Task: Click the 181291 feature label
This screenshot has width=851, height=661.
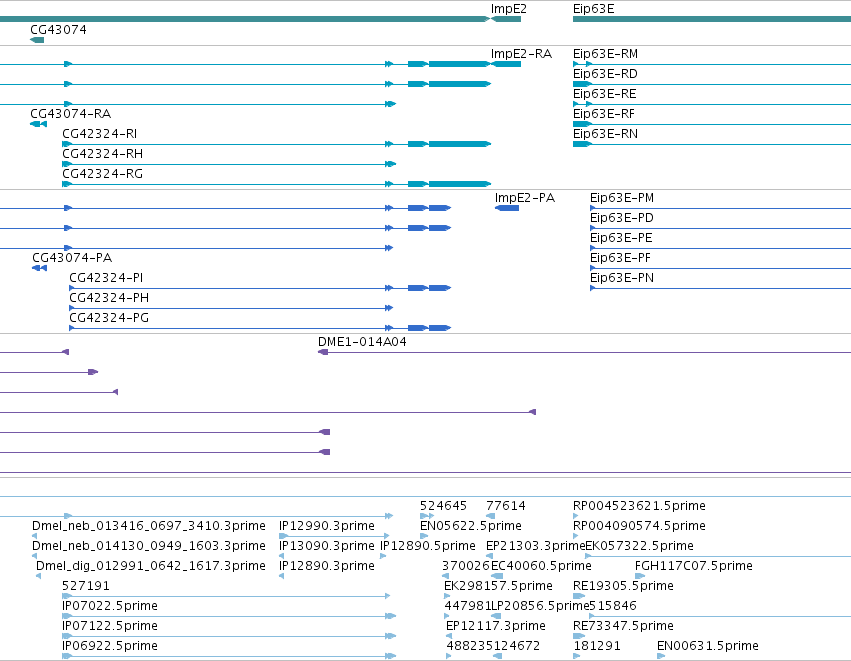Action: click(597, 646)
